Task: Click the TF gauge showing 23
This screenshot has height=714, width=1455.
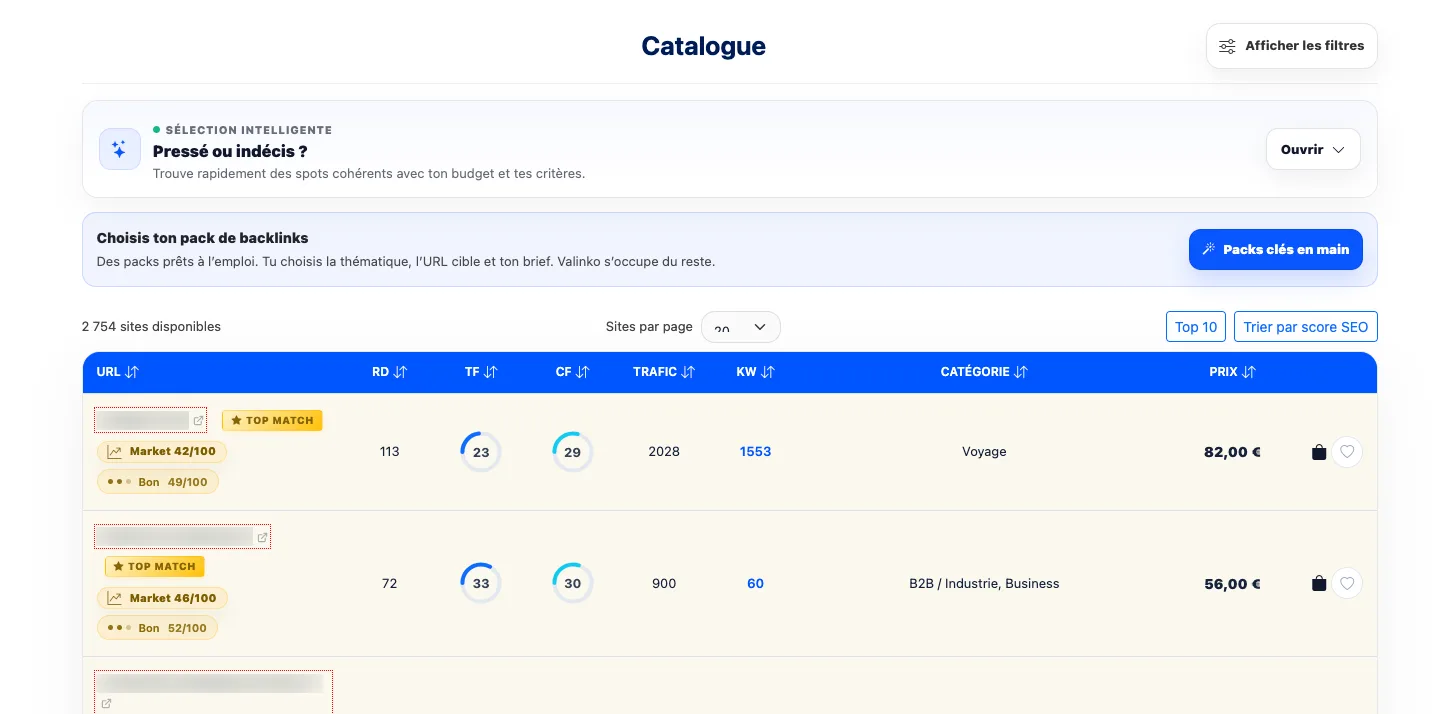Action: pos(481,452)
